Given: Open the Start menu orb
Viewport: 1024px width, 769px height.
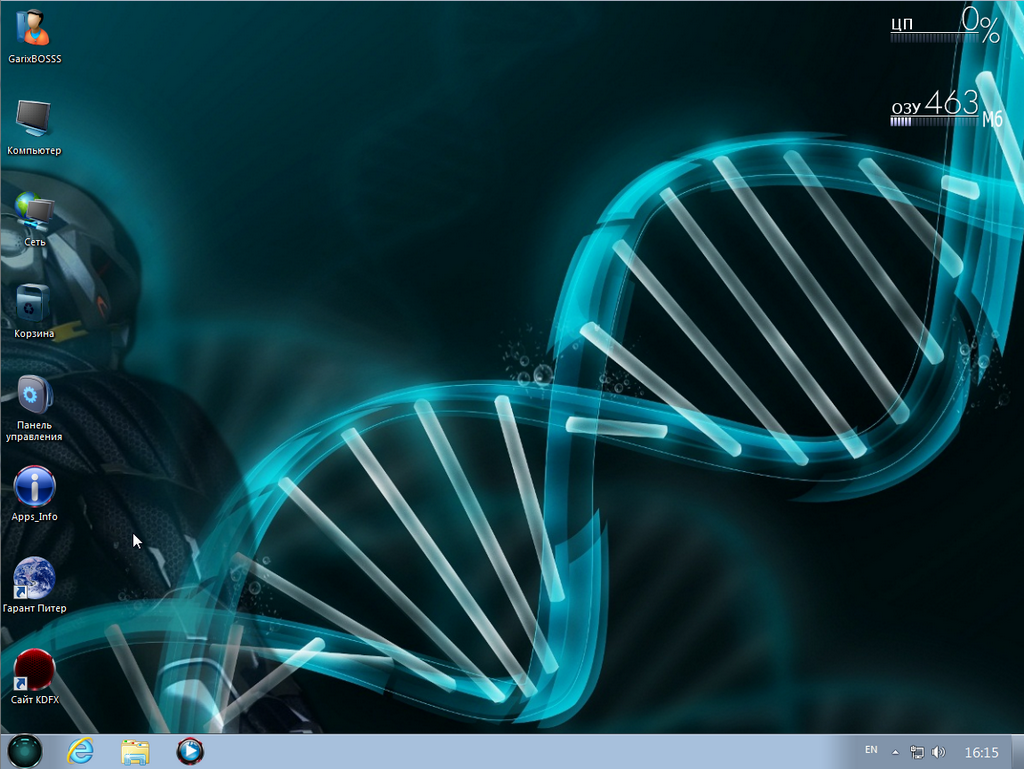Looking at the screenshot, I should tap(25, 751).
